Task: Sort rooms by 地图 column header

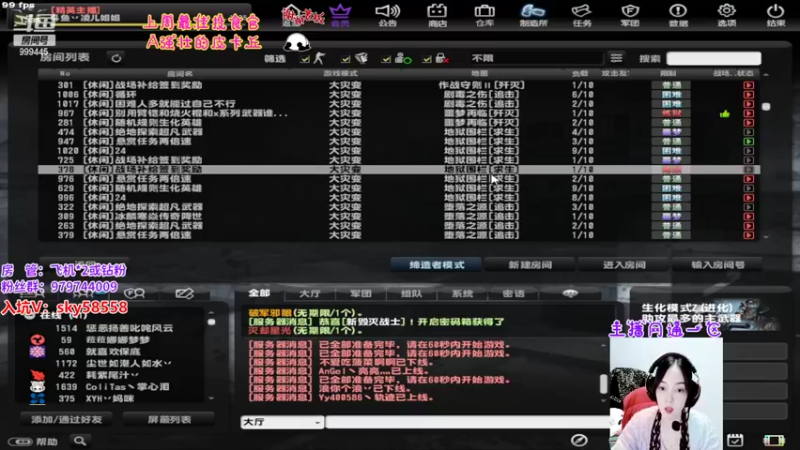Action: 480,73
